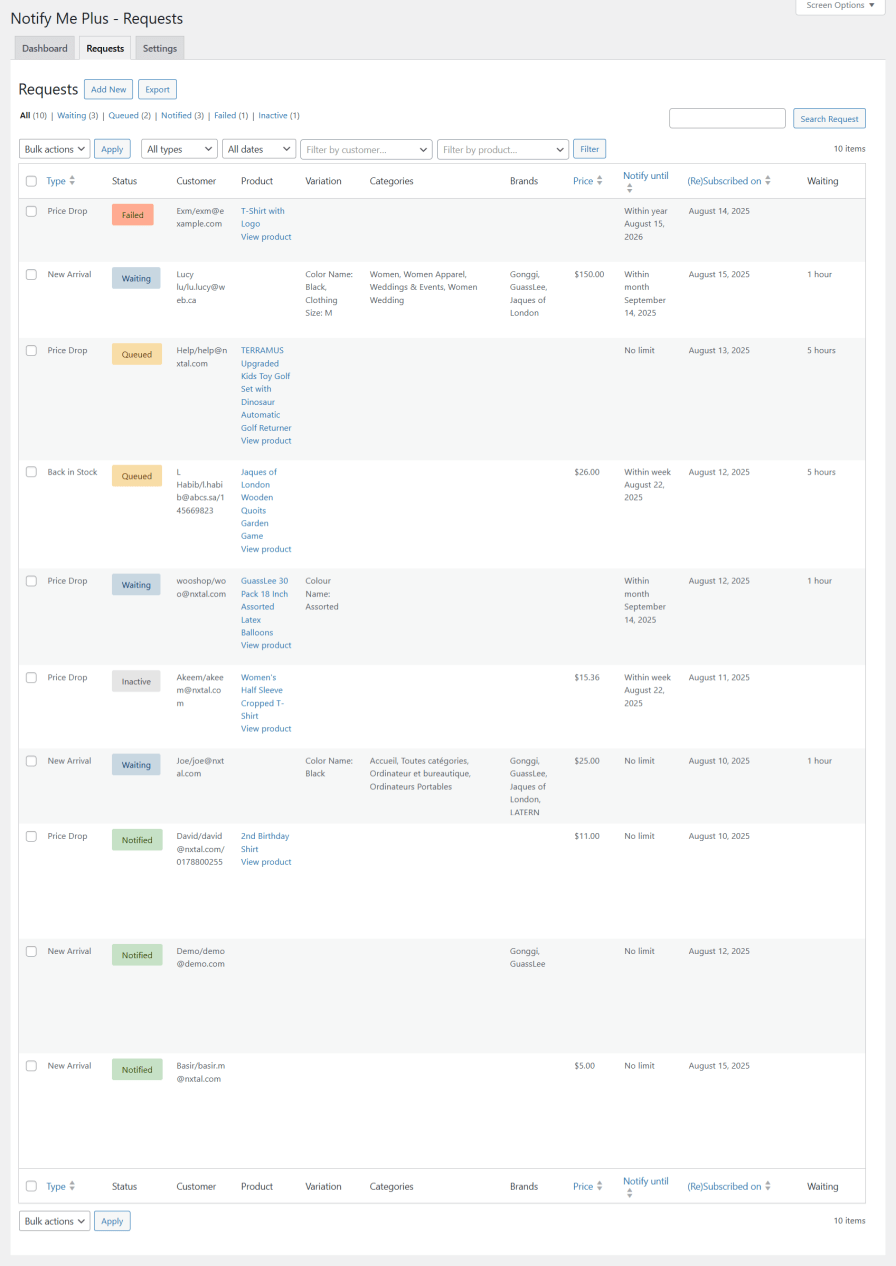Switch to the Settings tab
Image resolution: width=896 pixels, height=1266 pixels.
(160, 48)
